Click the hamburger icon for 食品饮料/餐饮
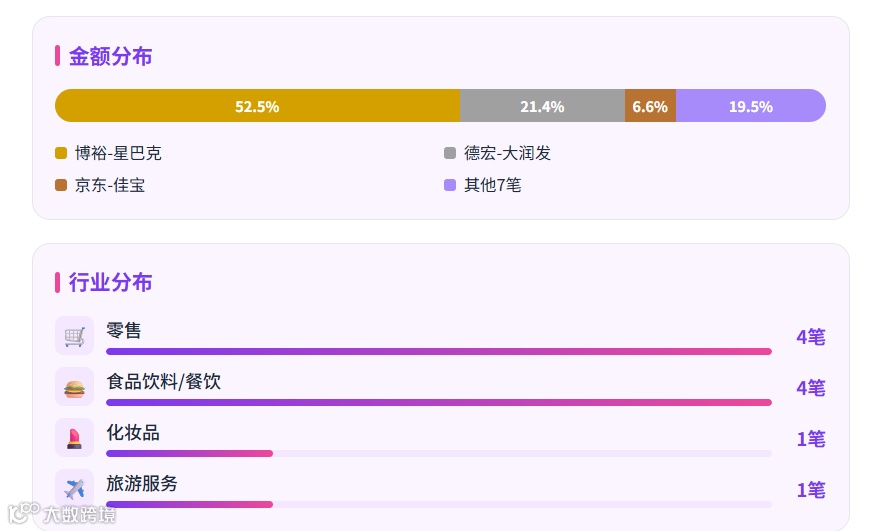The height and width of the screenshot is (531, 884). pos(74,387)
